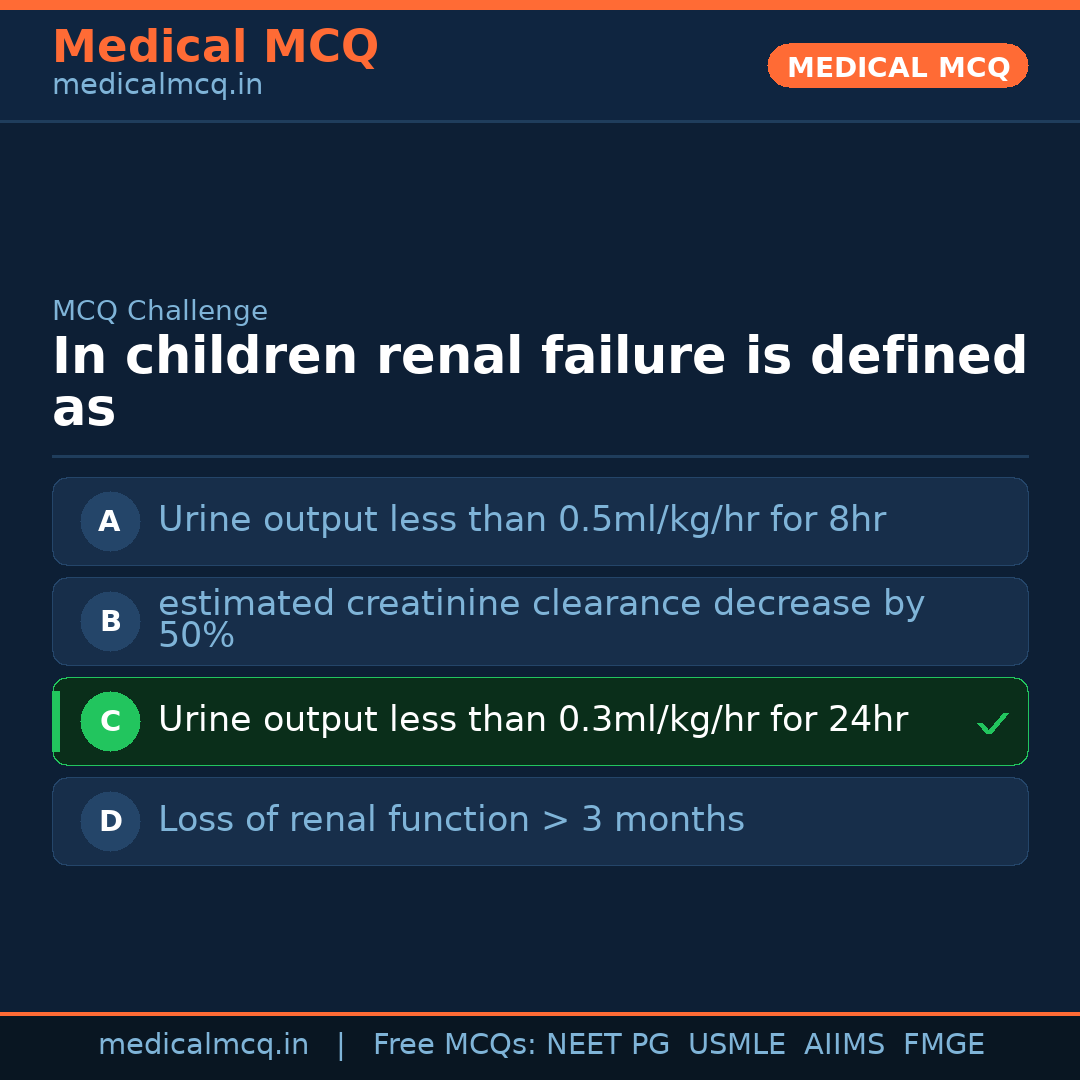Click the green checkmark on option C
The height and width of the screenshot is (1080, 1080).
point(992,723)
